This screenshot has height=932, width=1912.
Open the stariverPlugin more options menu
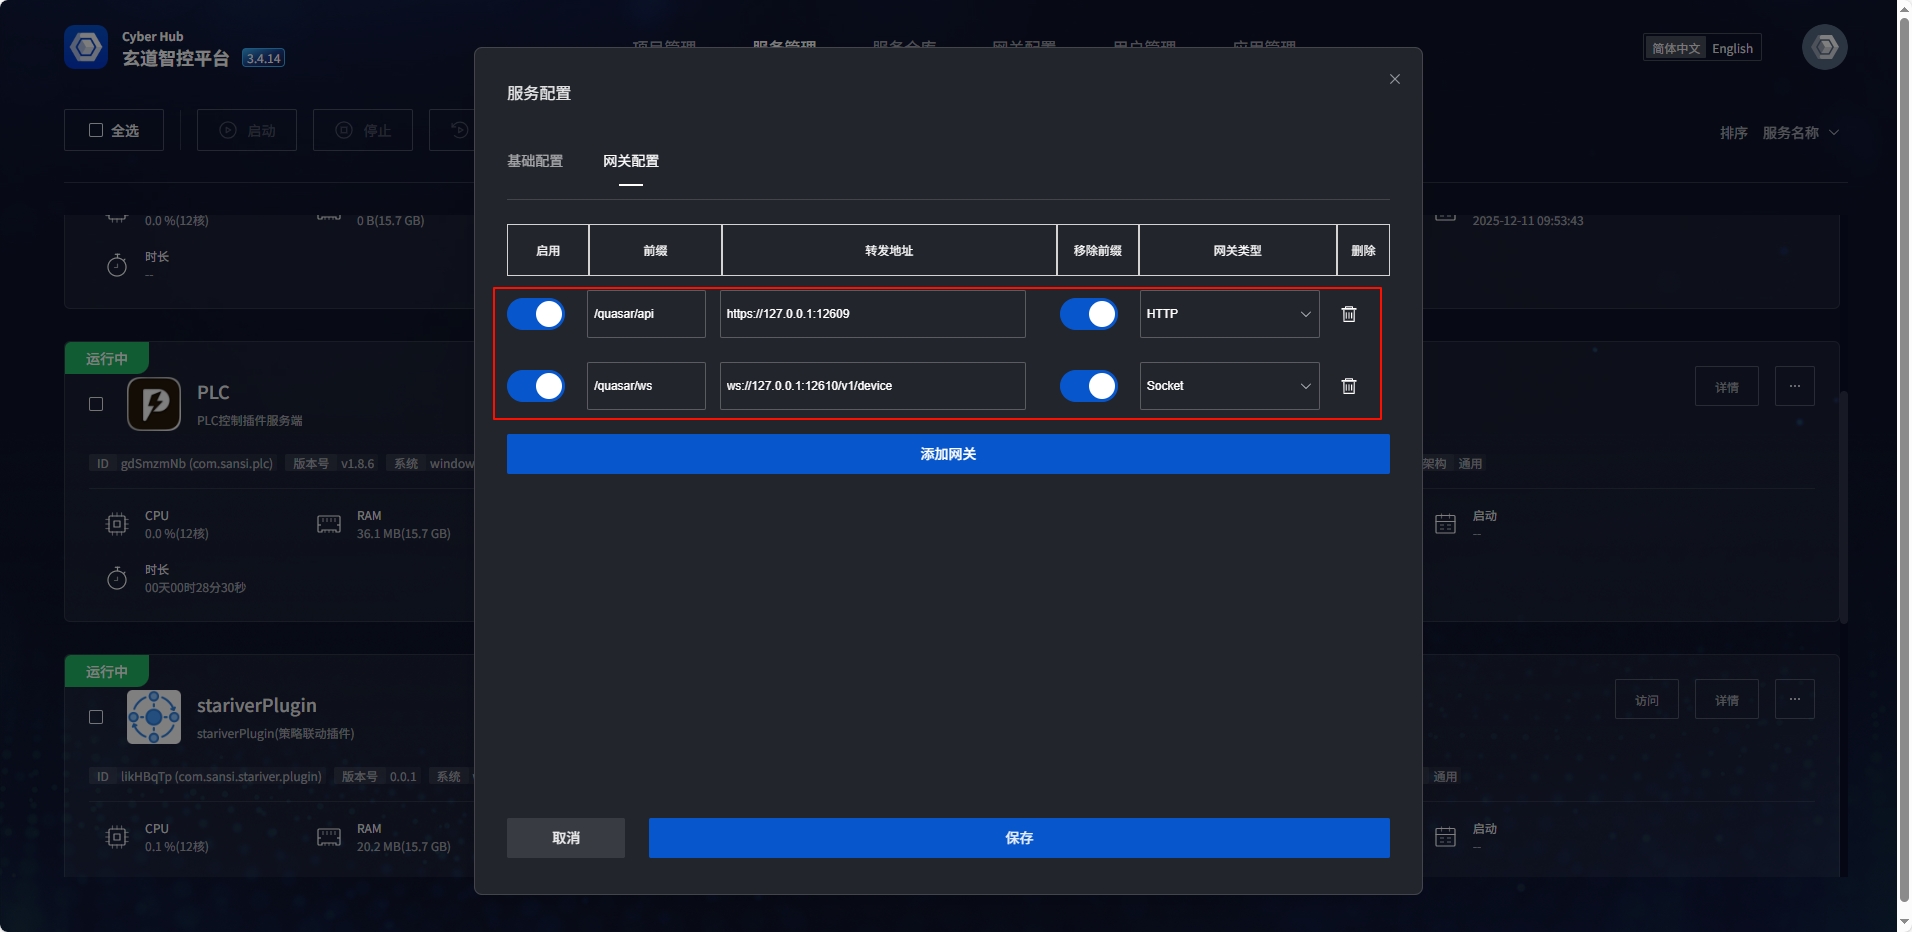click(x=1794, y=699)
